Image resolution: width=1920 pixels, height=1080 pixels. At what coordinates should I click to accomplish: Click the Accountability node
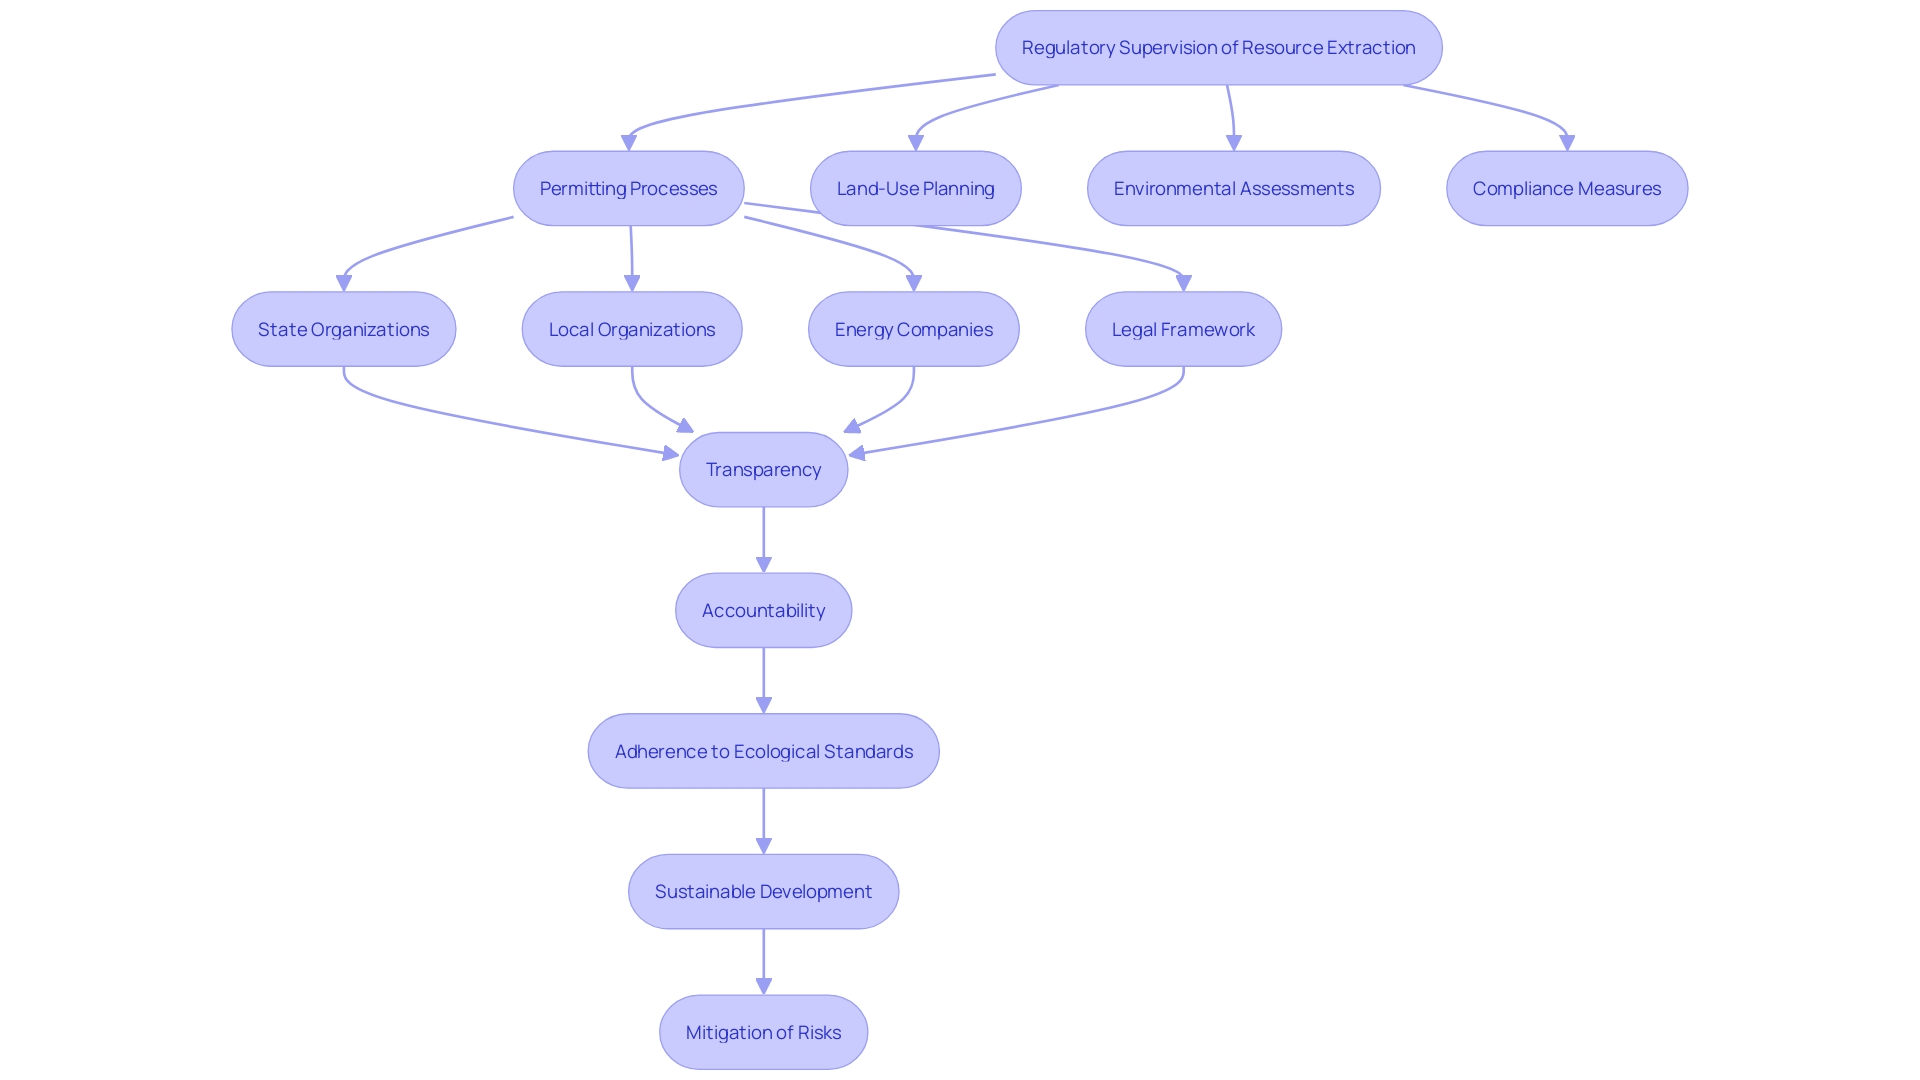(x=764, y=609)
